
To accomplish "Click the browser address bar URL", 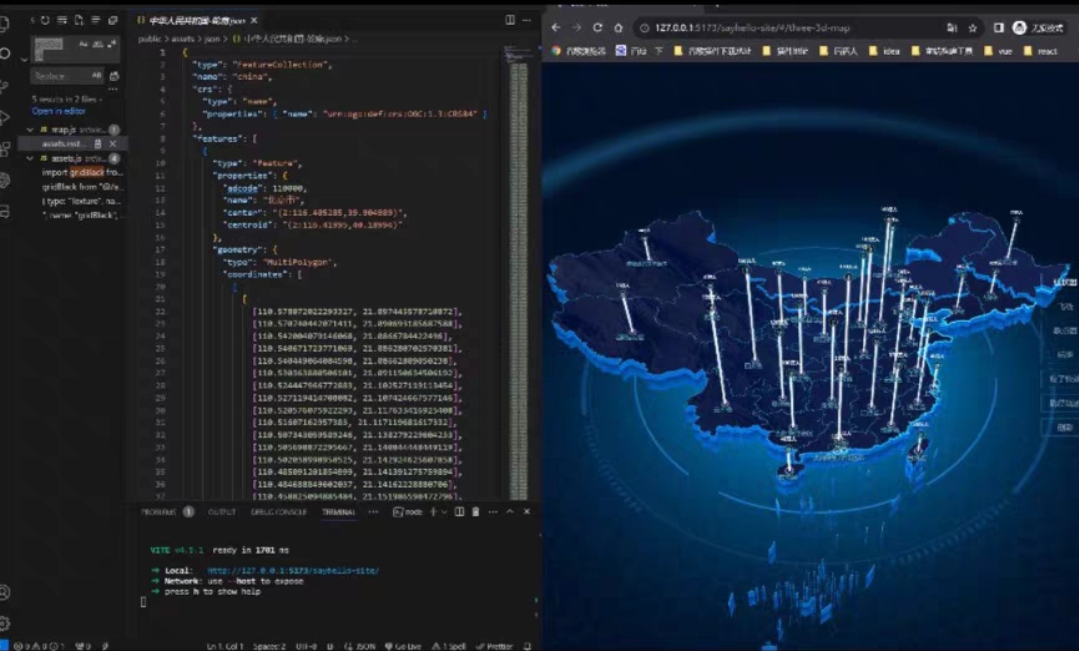I will (752, 28).
